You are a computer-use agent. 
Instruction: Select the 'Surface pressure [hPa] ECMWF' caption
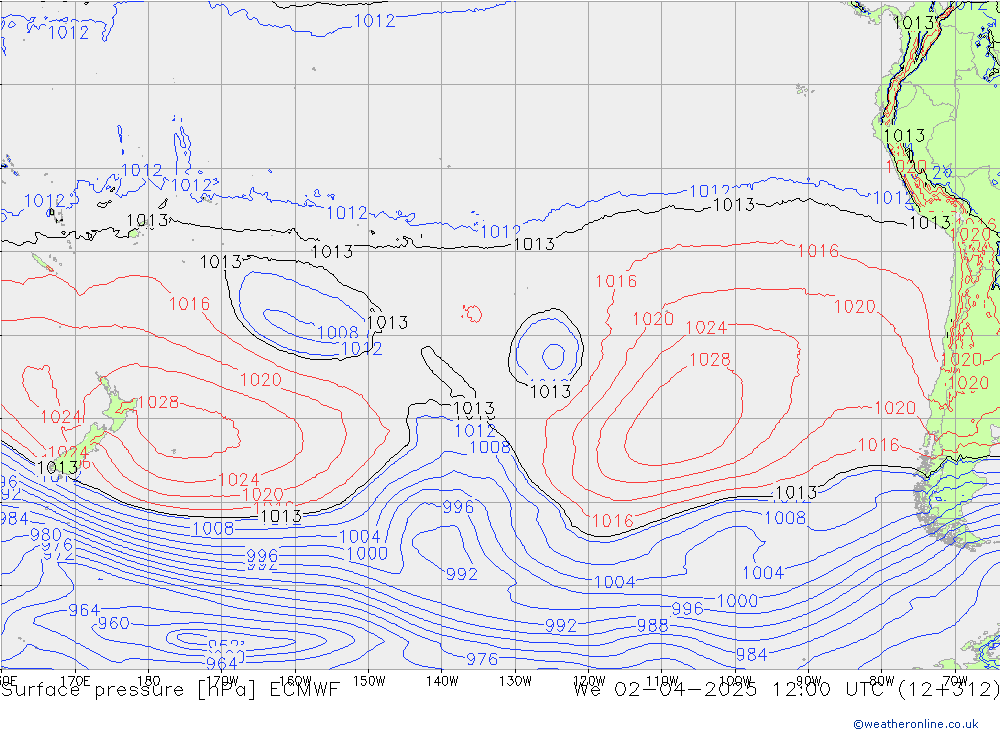[170, 690]
